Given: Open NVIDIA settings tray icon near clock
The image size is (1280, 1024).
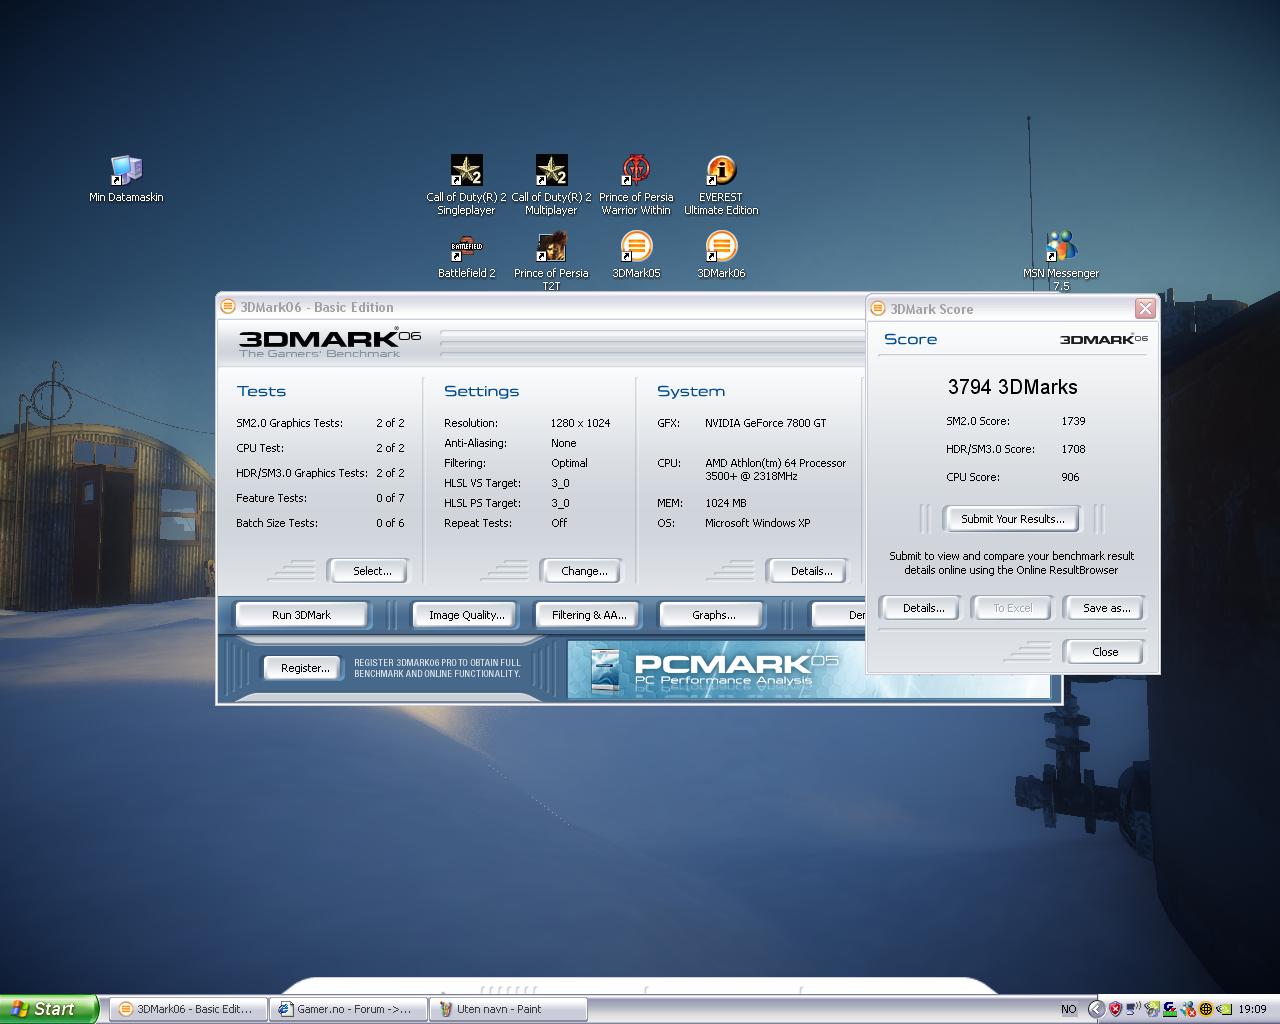Looking at the screenshot, I should click(1224, 1009).
